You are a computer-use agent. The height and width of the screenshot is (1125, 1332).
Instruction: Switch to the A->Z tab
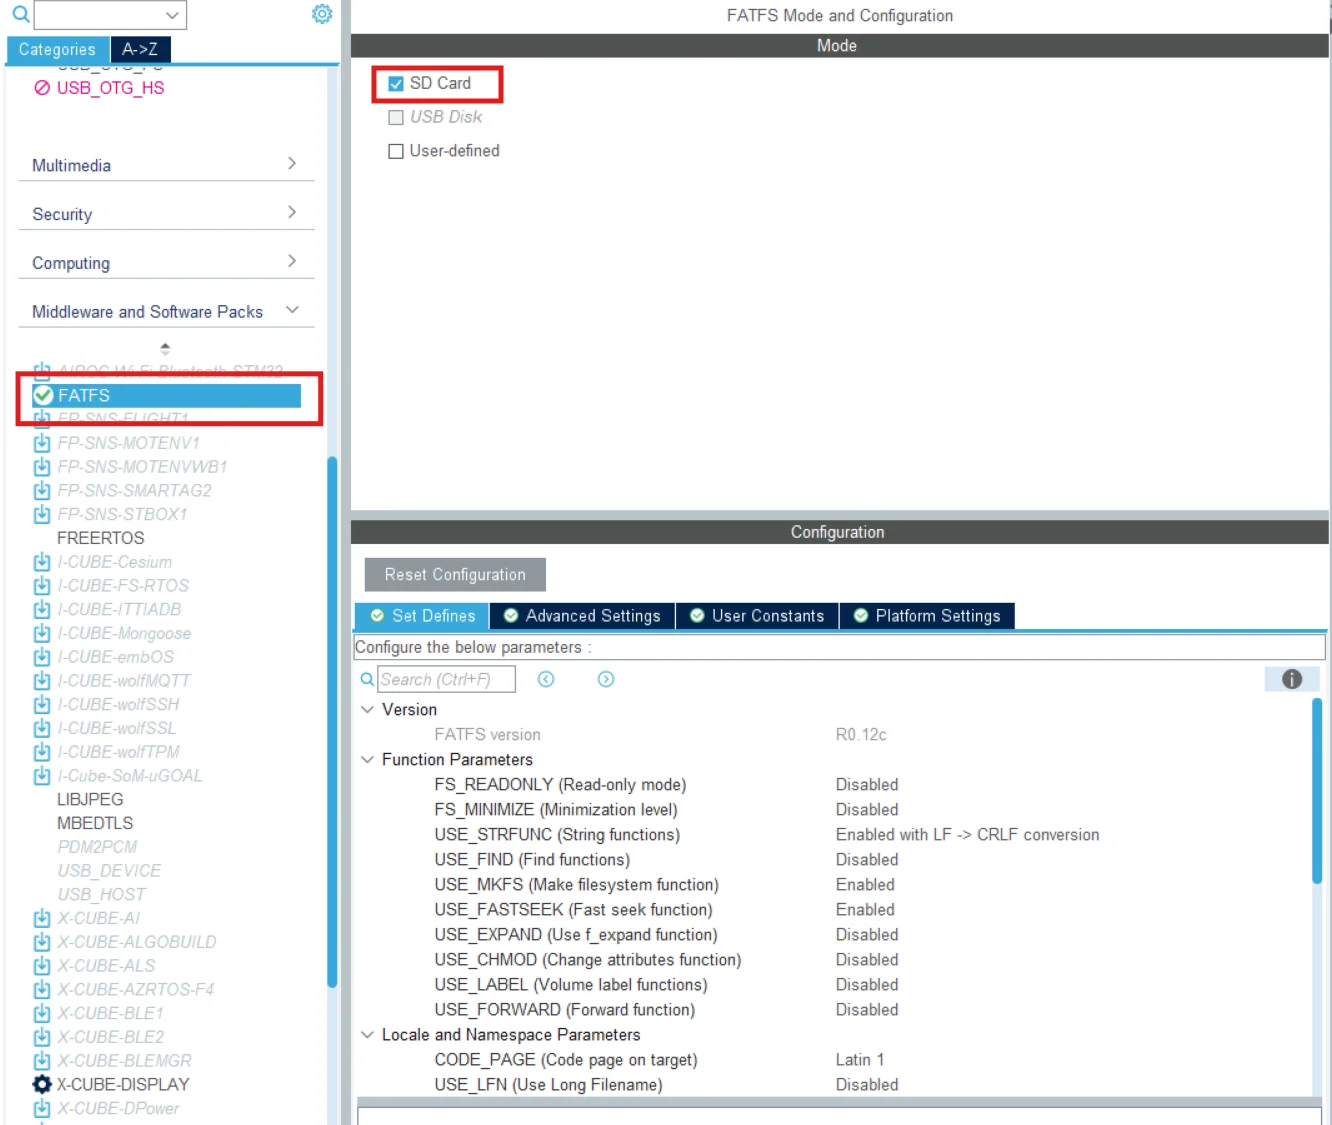(x=140, y=49)
